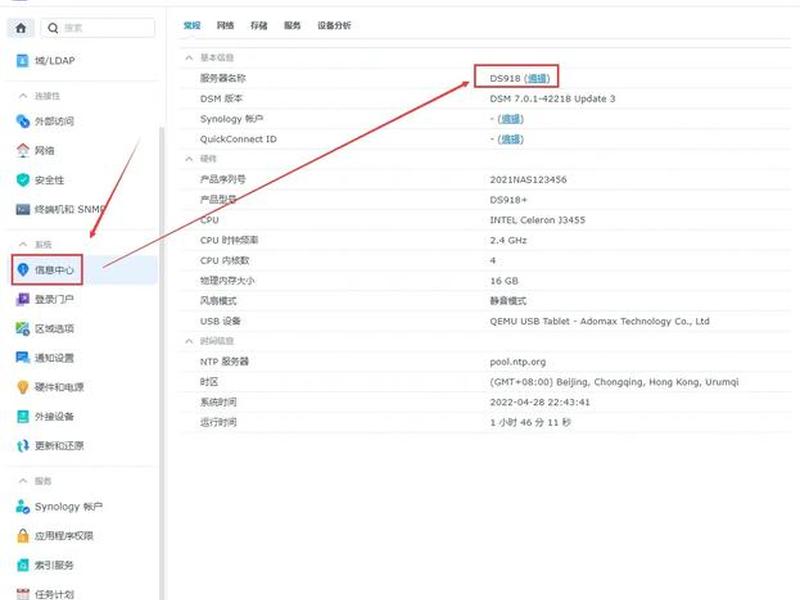Select QEMU USB Tablet device text

click(x=599, y=321)
